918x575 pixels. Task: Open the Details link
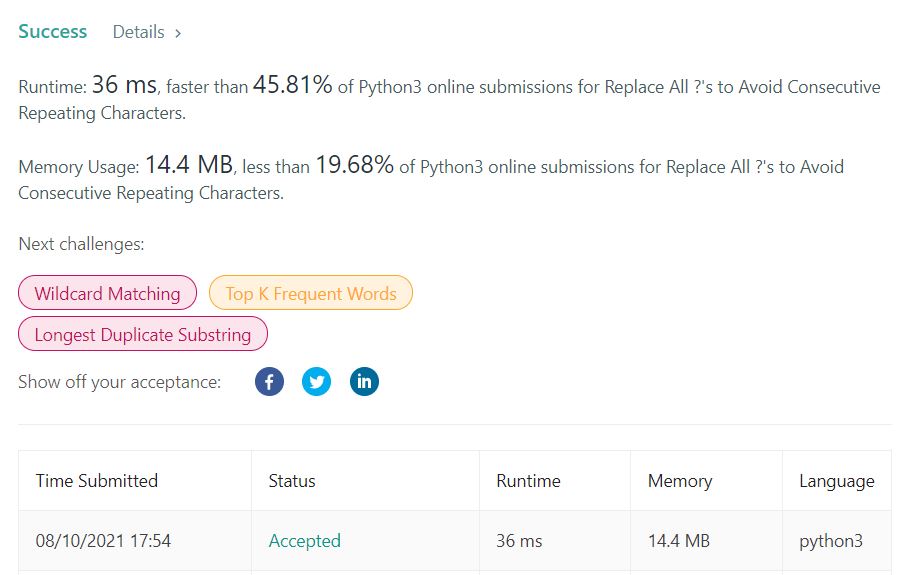click(x=138, y=32)
